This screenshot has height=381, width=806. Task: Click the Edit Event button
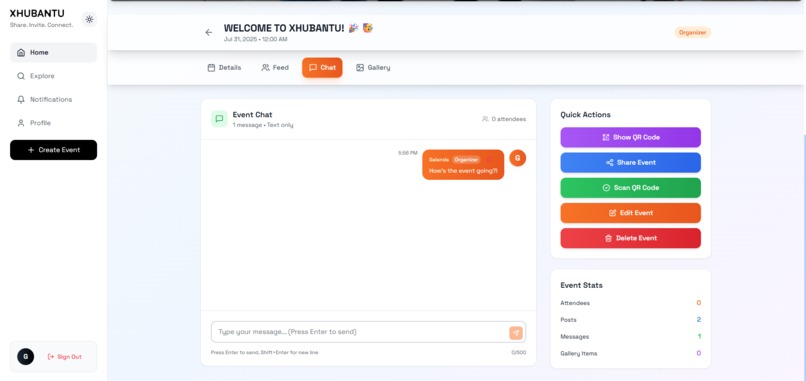click(x=630, y=213)
